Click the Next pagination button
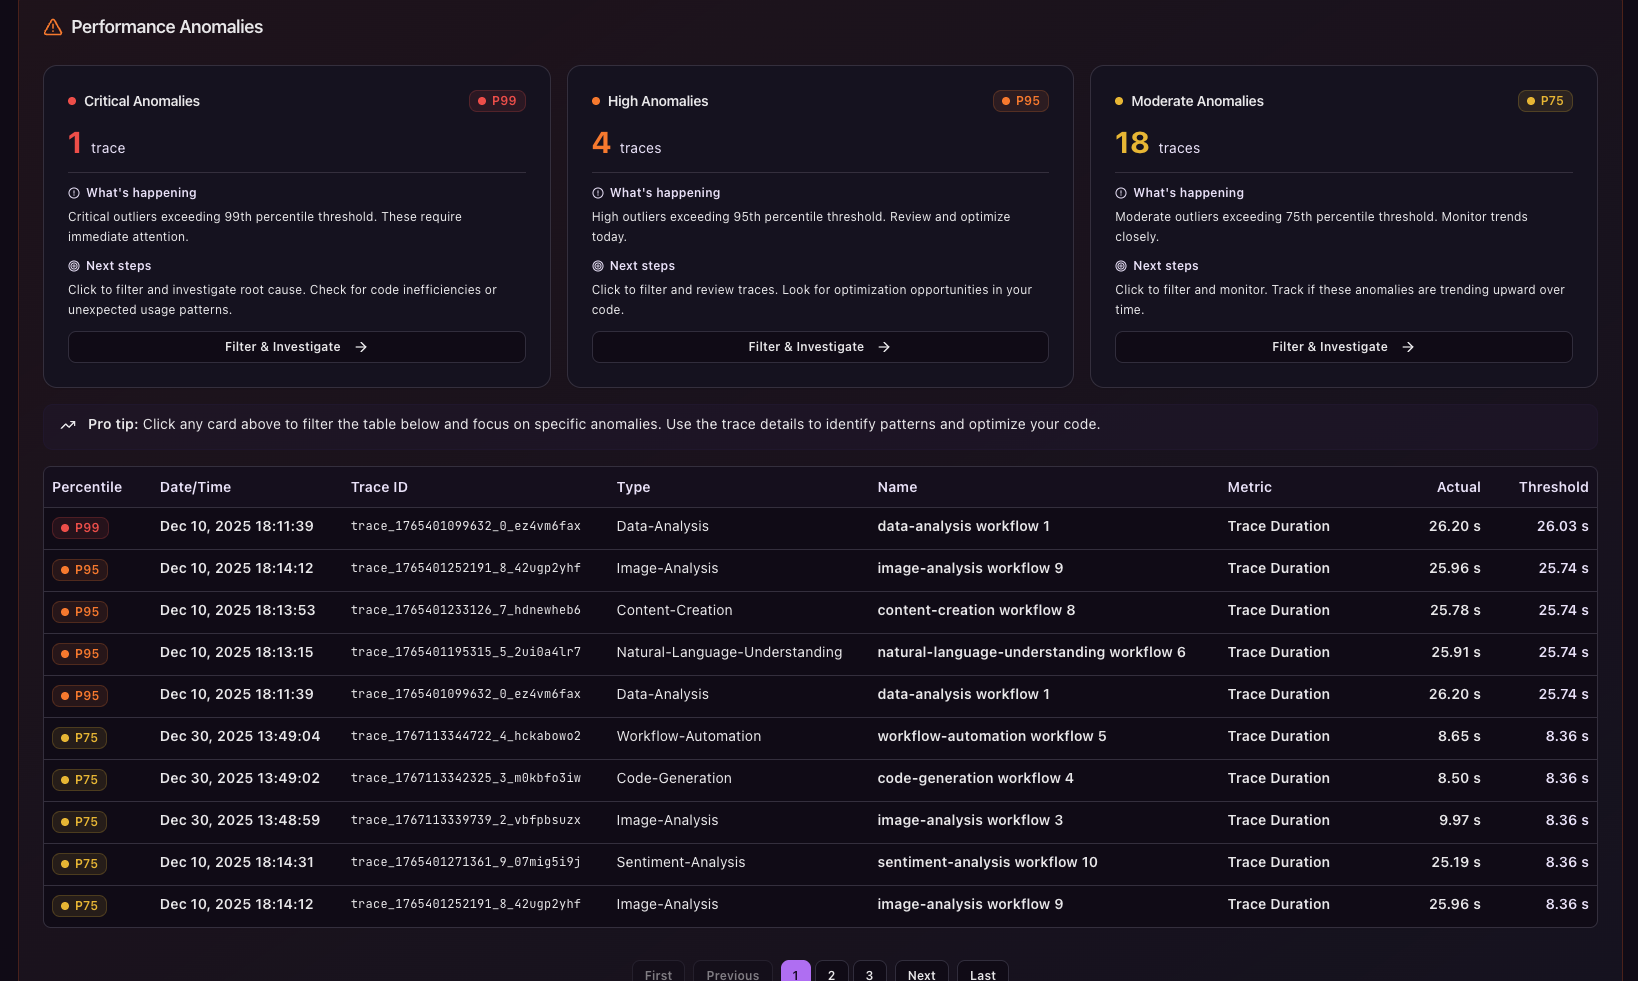The width and height of the screenshot is (1638, 981). (x=921, y=974)
